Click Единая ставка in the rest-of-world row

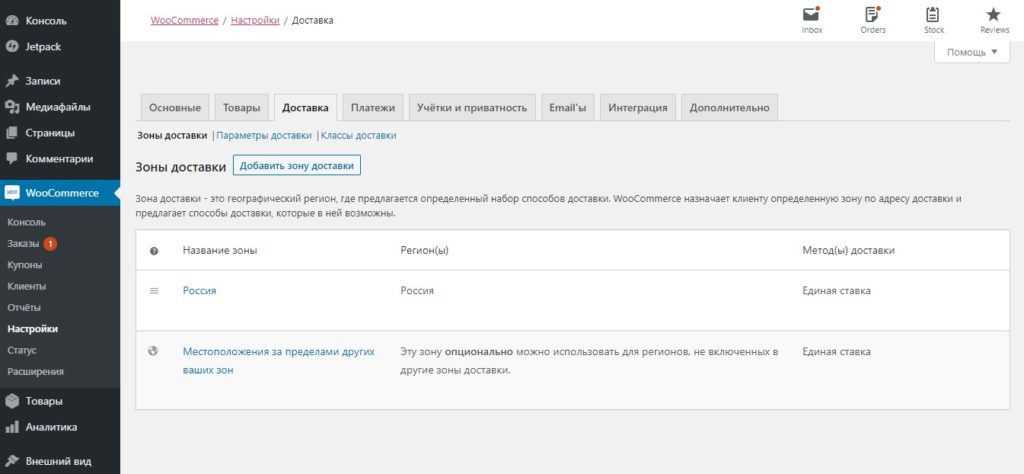pos(836,351)
